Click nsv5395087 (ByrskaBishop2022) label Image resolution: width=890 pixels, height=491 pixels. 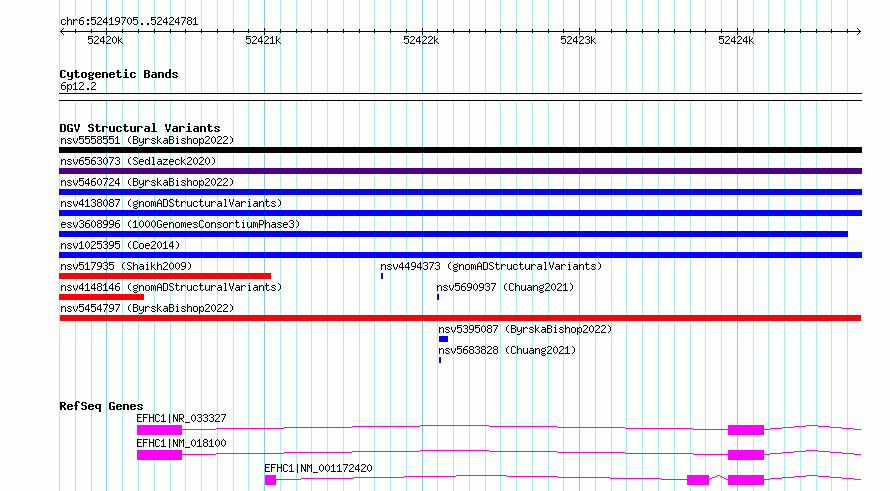(x=525, y=329)
